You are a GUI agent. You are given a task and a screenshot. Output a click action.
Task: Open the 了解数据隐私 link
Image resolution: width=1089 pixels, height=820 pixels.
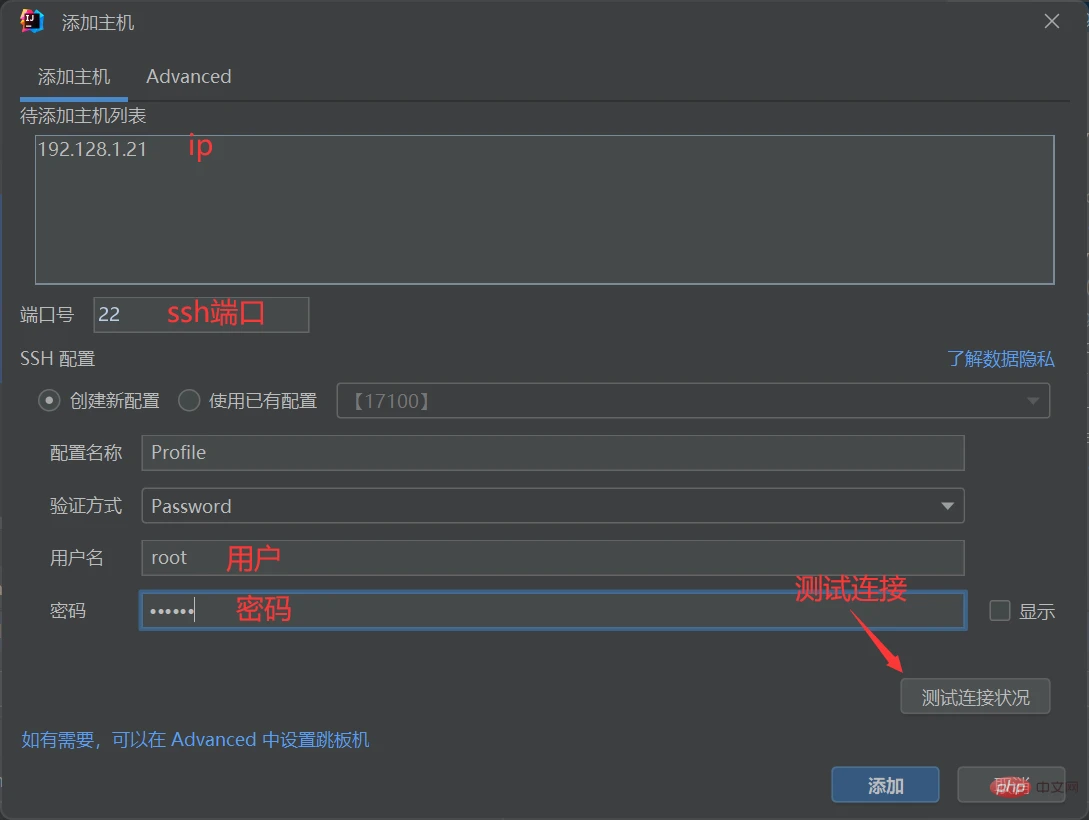[1001, 358]
